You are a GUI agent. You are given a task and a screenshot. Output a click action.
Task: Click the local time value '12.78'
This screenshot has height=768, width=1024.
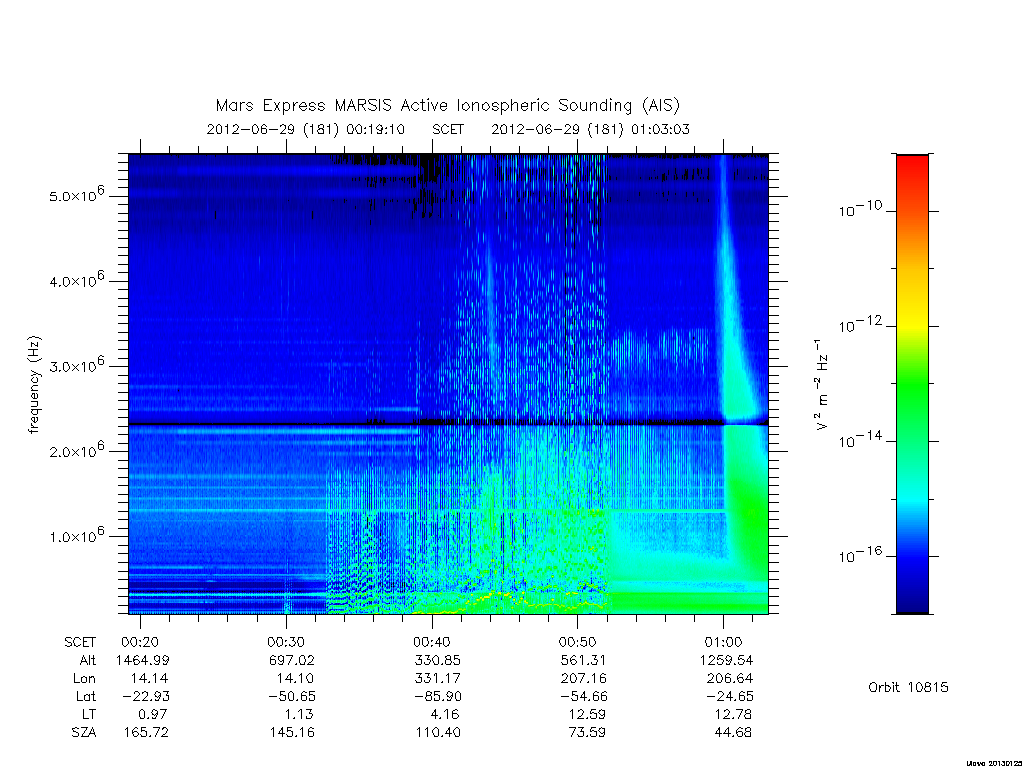click(733, 714)
